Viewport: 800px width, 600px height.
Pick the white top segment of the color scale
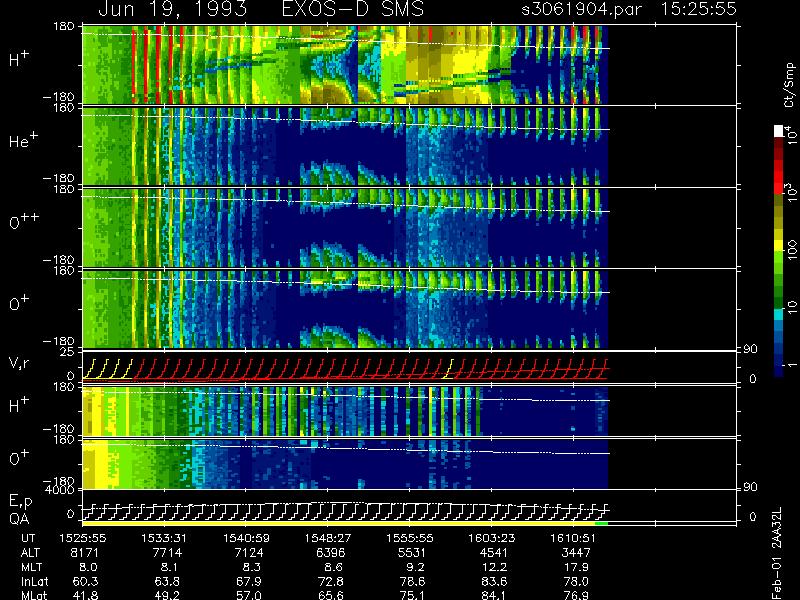[x=779, y=131]
